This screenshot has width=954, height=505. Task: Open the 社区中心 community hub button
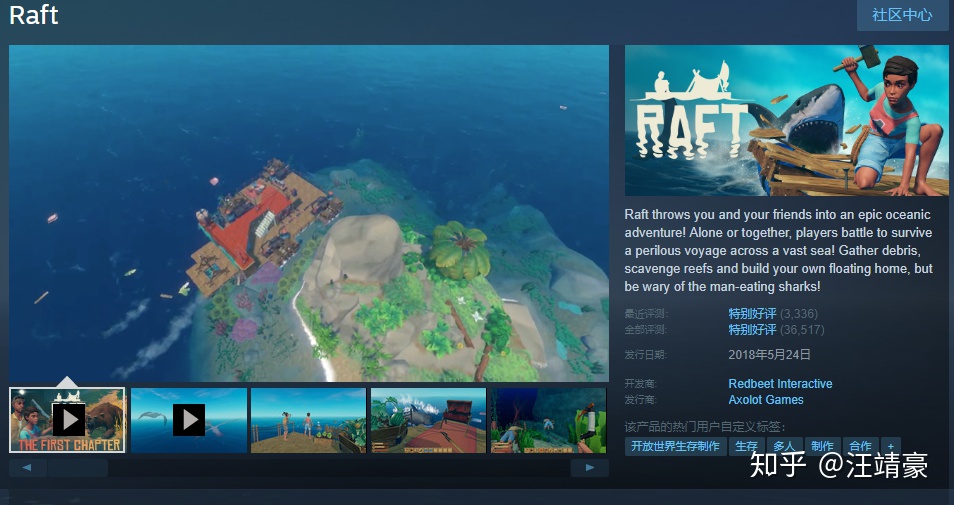[902, 15]
